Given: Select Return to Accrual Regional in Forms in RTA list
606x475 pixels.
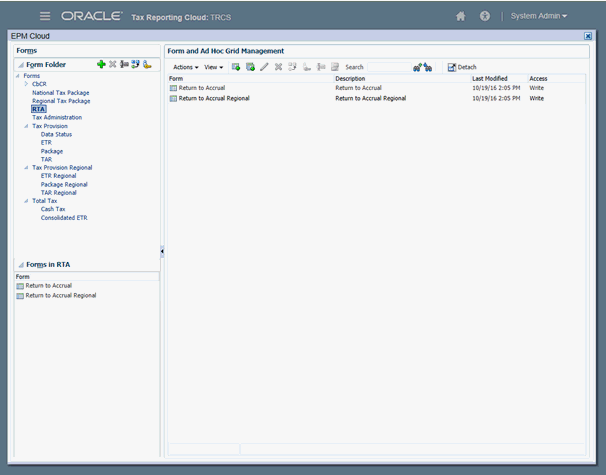Looking at the screenshot, I should pos(61,295).
